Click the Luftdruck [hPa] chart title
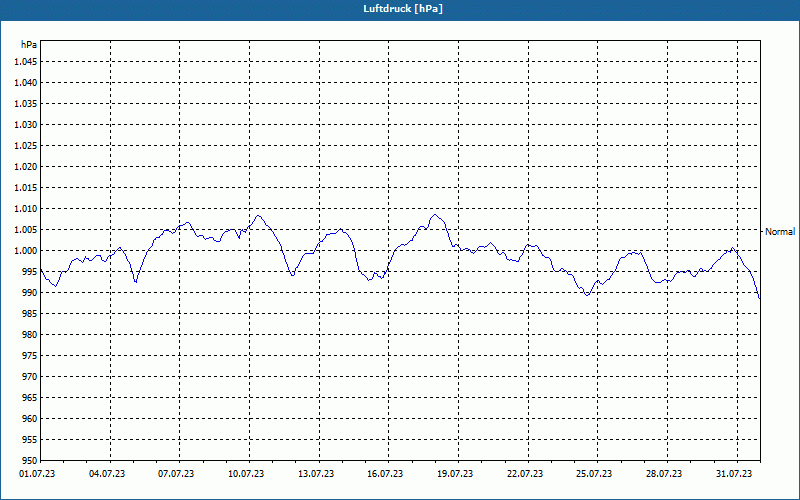The image size is (800, 500). coord(403,9)
